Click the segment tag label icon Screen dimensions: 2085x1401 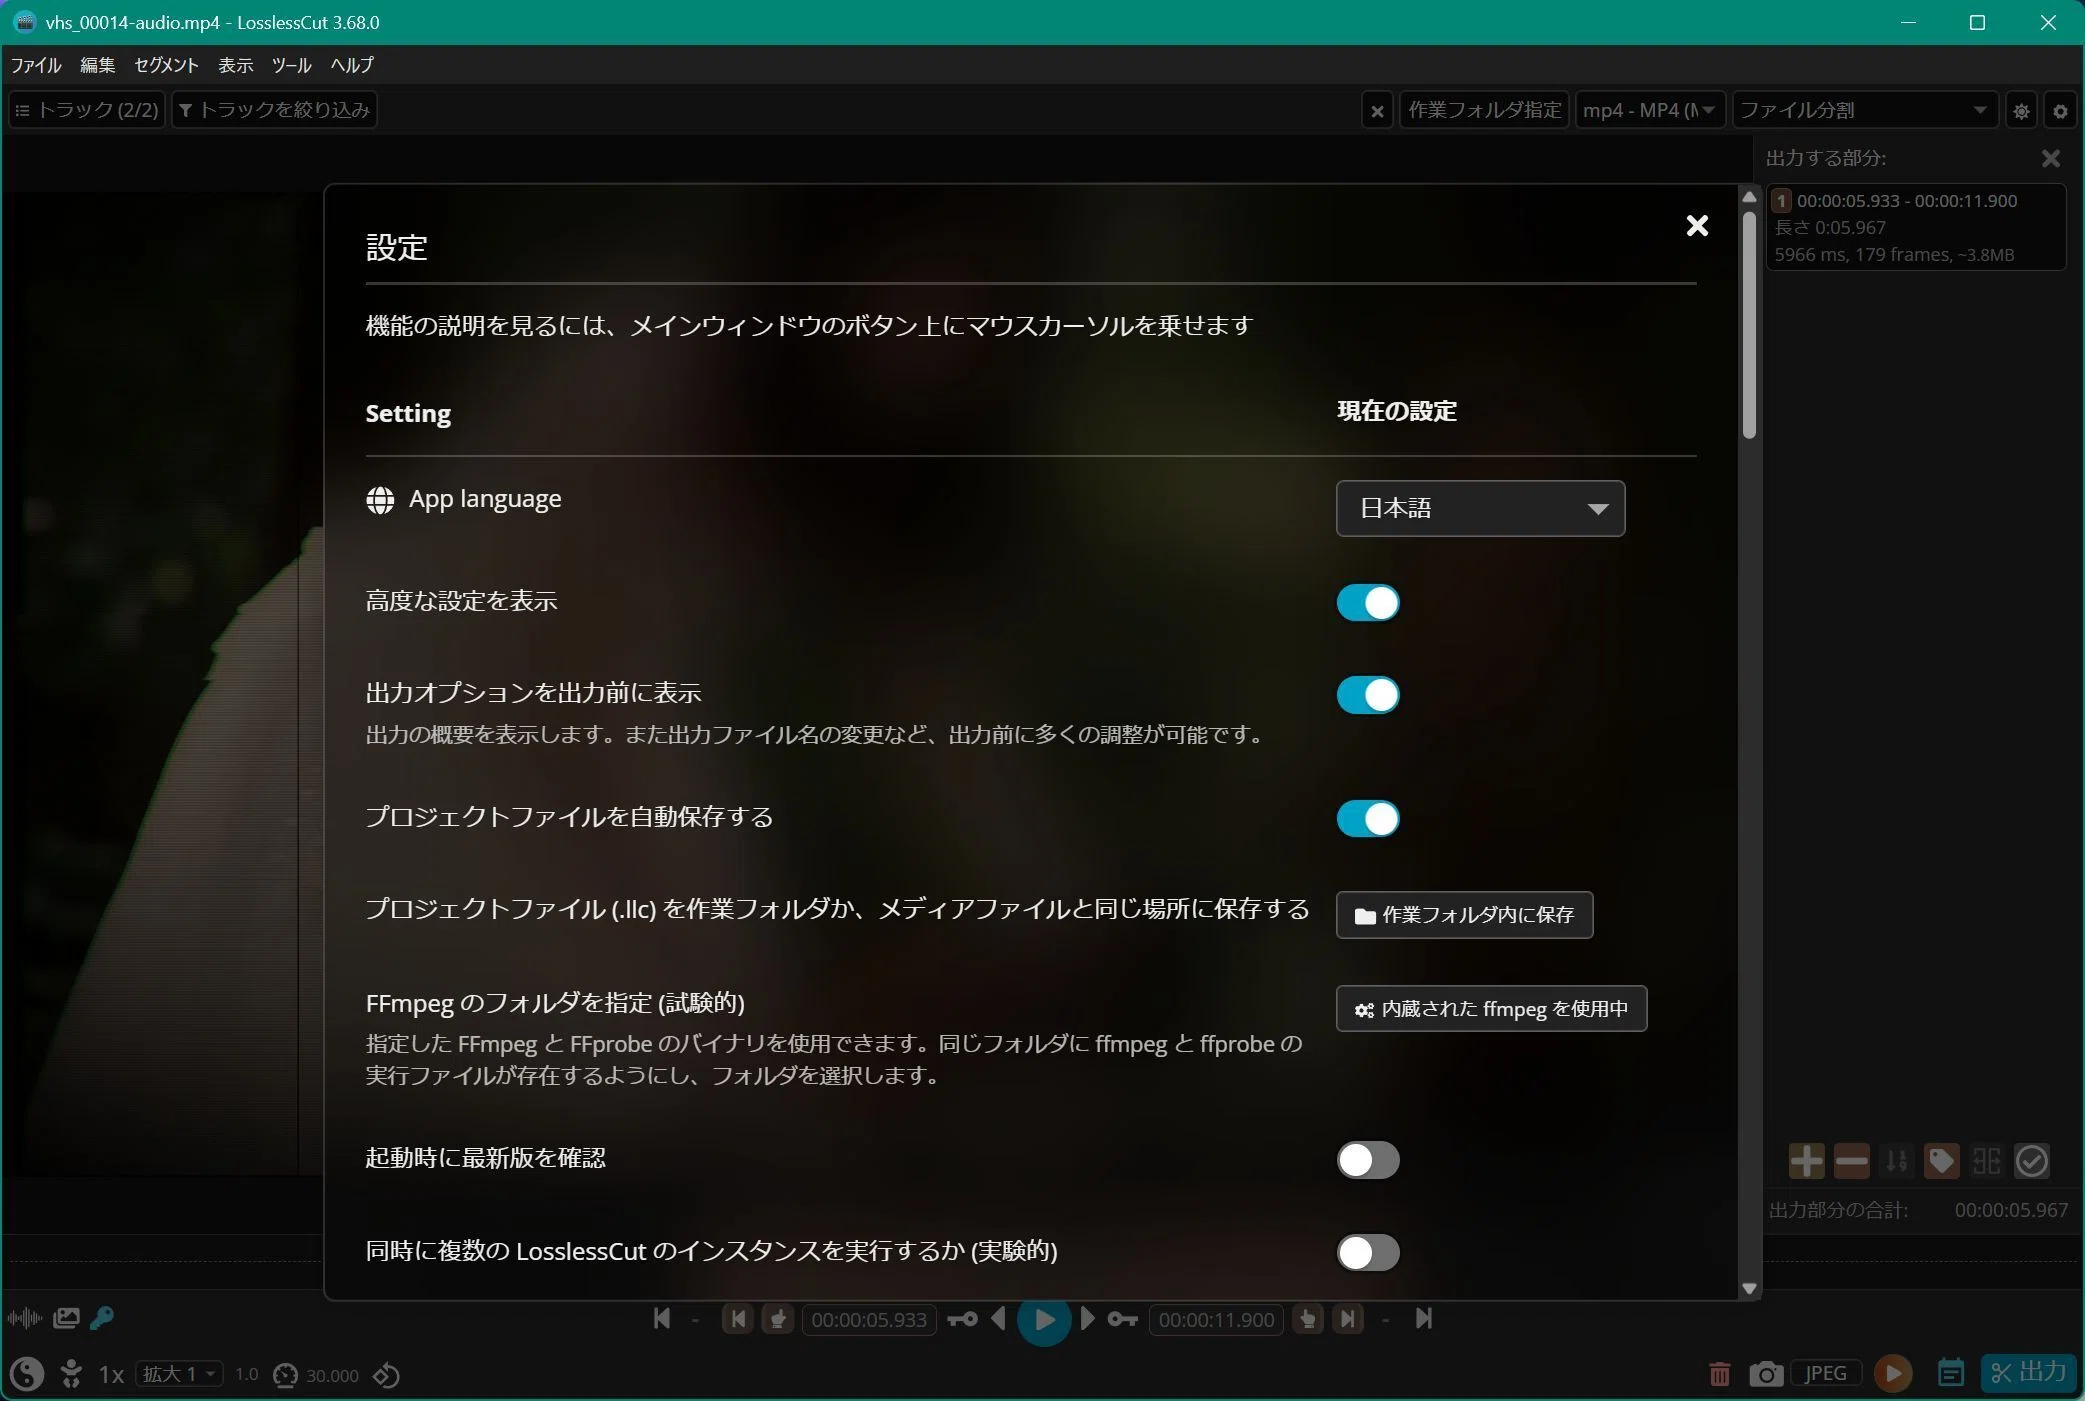1941,1161
